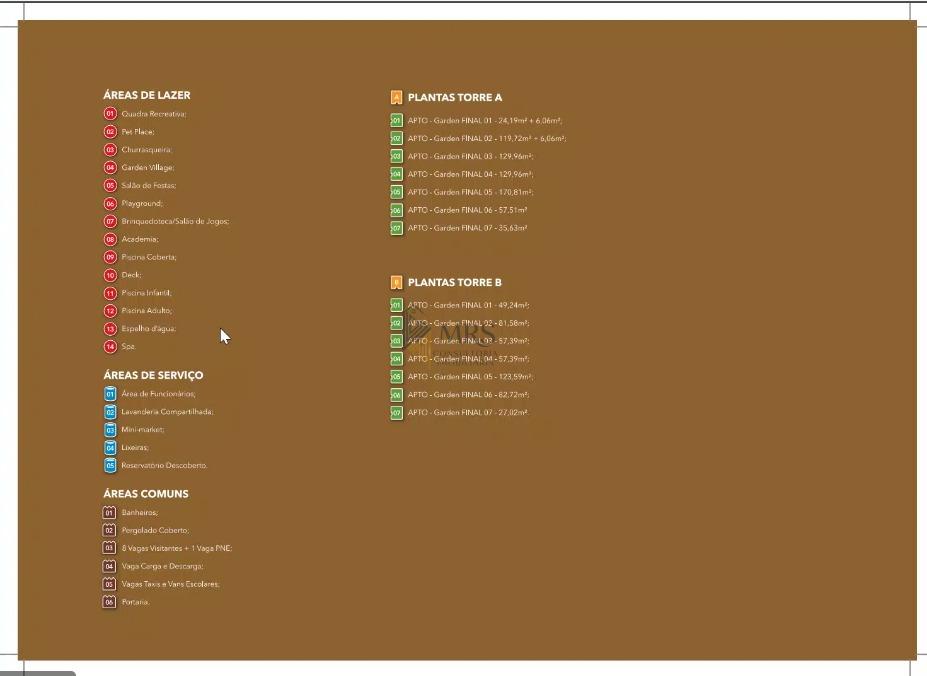The image size is (927, 676).
Task: Click the Lavanderia Compartilhada label
Action: (x=167, y=412)
